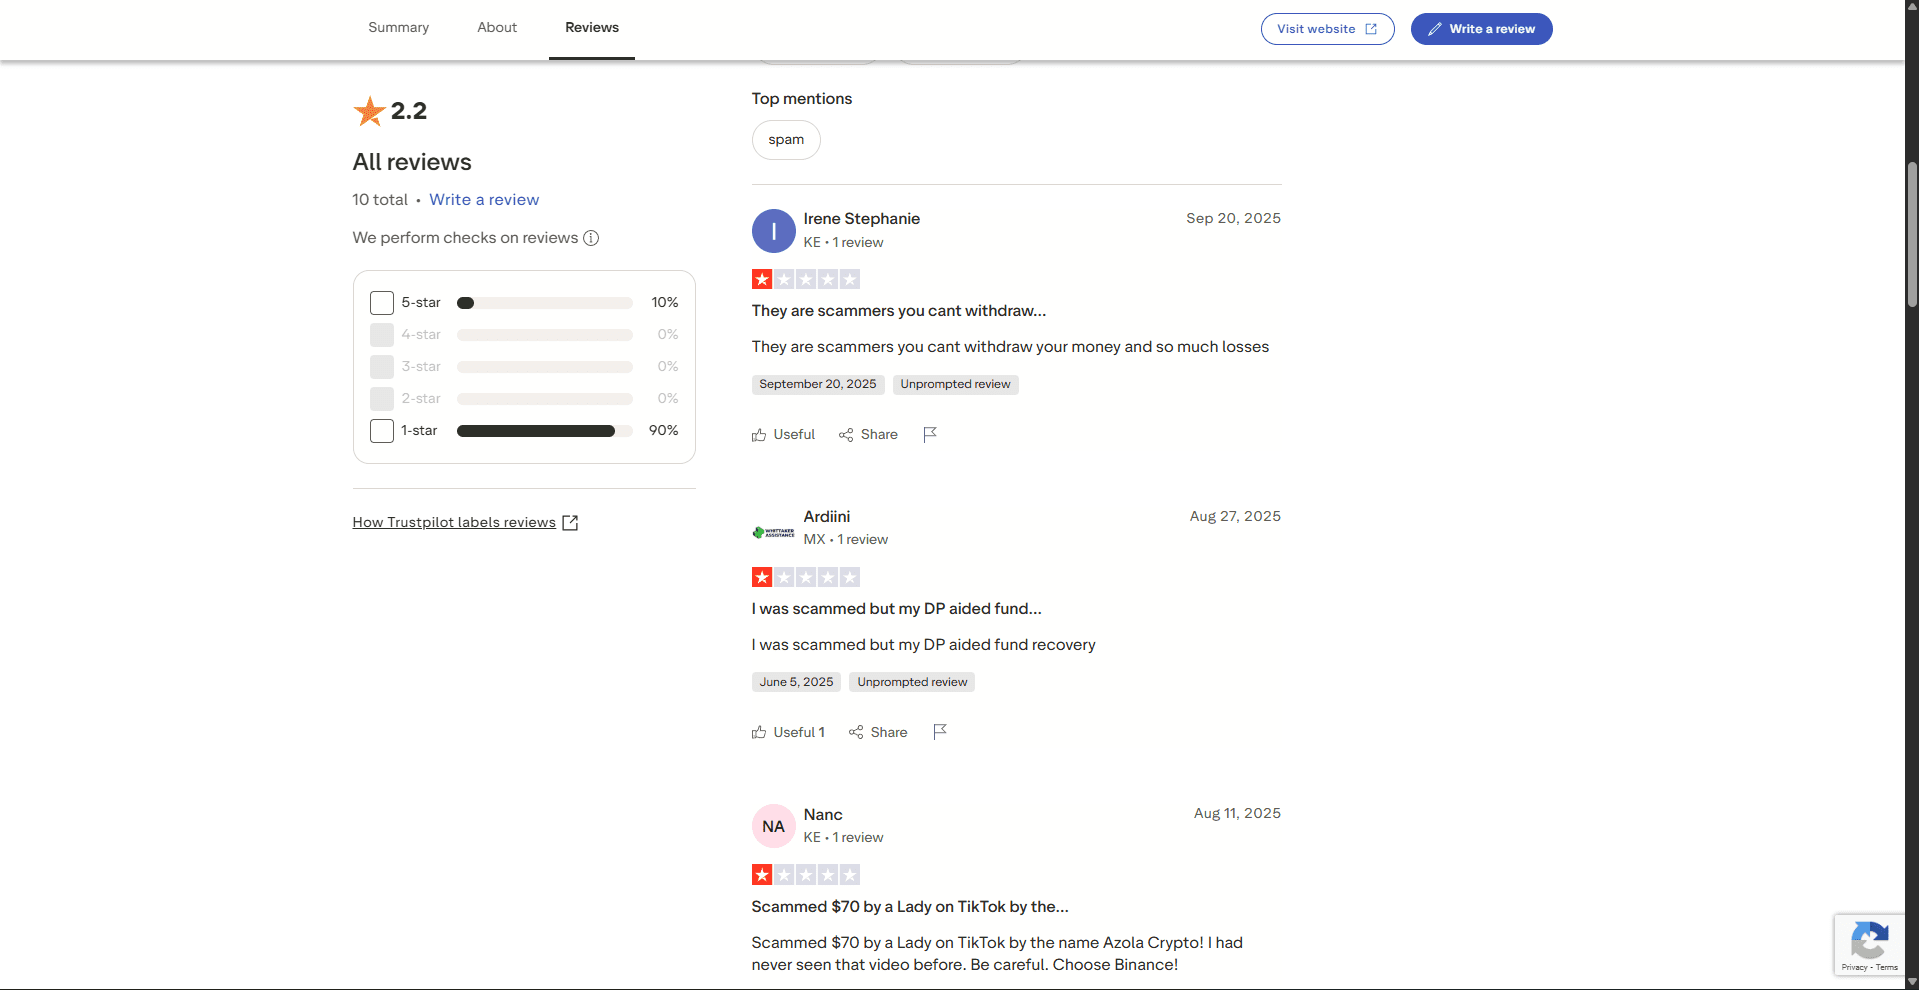Open Ardiini's profile avatar
Viewport: 1919px width, 990px height.
coord(773,532)
